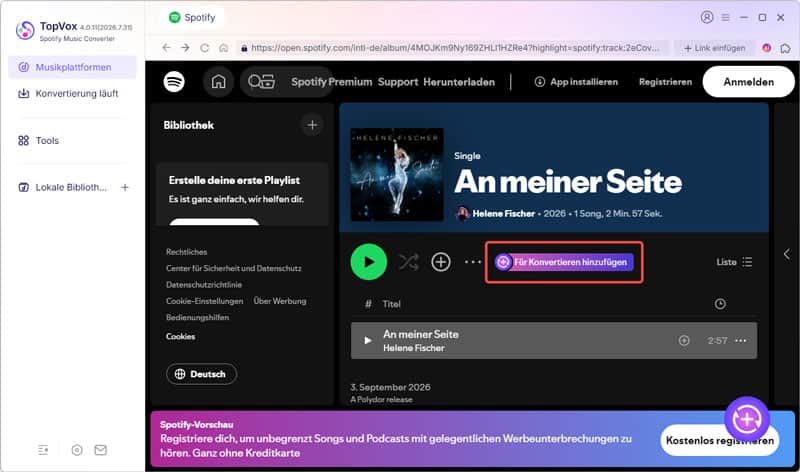Image resolution: width=800 pixels, height=472 pixels.
Task: Open Support link
Action: tap(398, 82)
